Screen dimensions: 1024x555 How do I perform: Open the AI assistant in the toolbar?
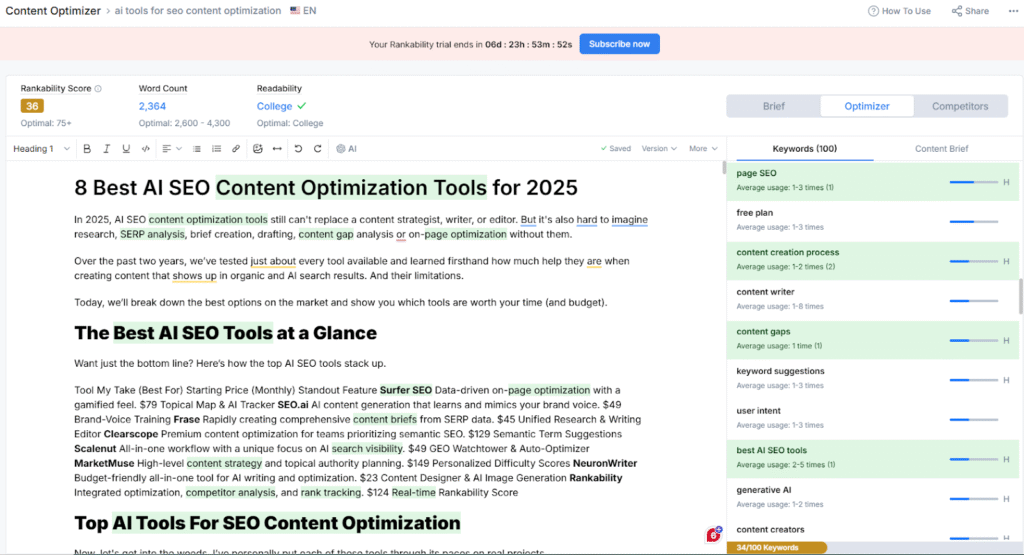(x=346, y=149)
